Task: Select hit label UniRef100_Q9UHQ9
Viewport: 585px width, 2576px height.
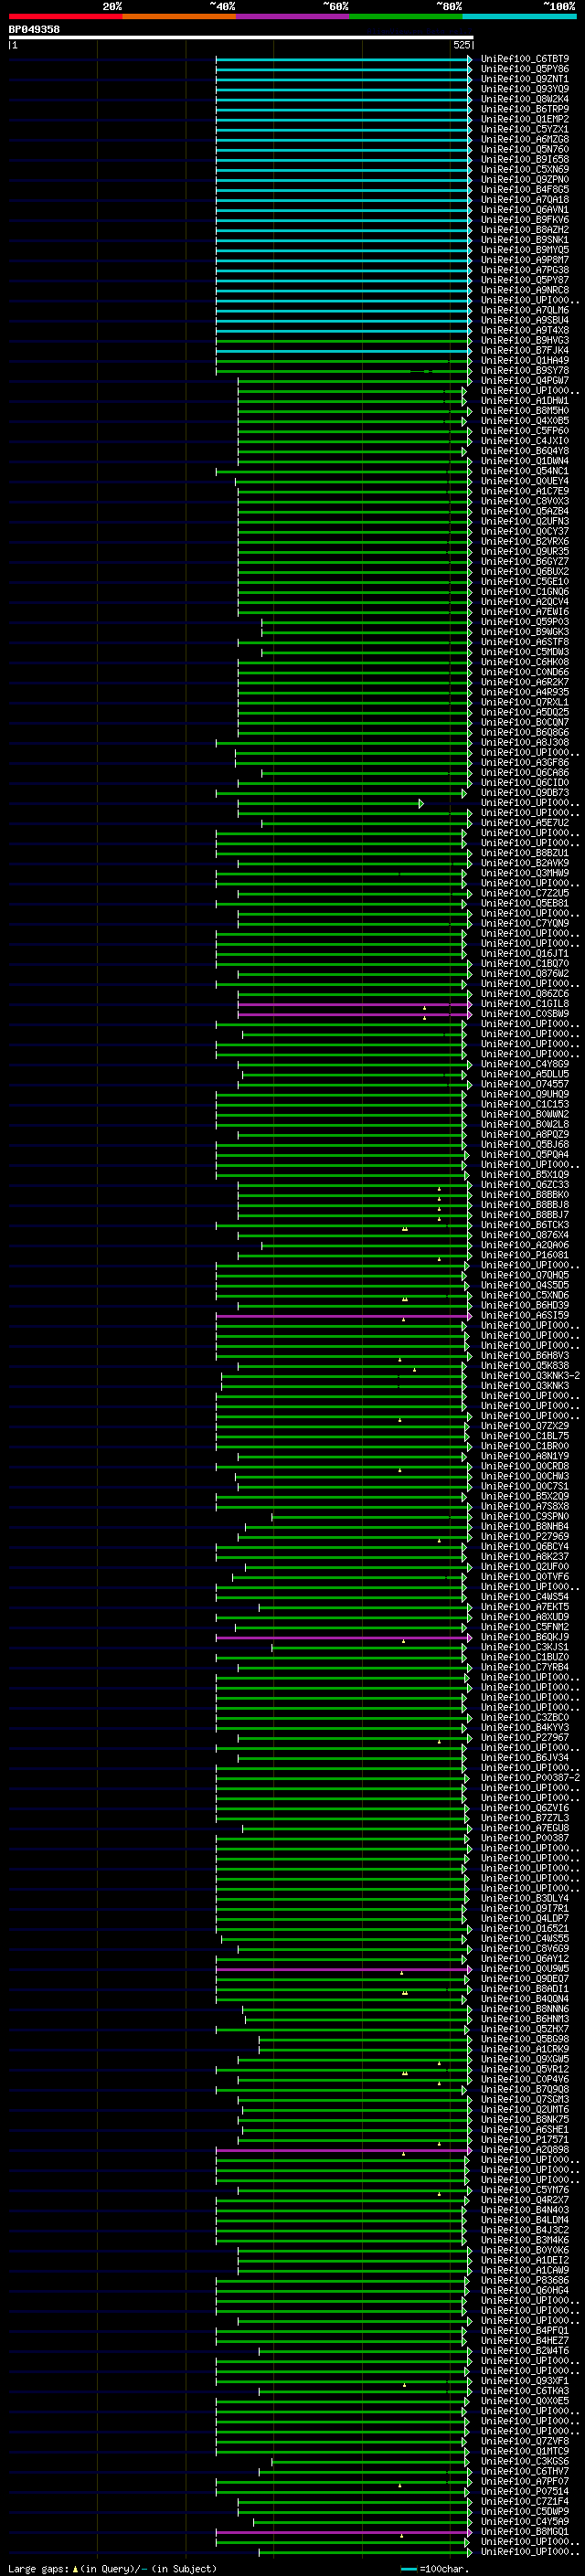Action: click(x=525, y=1094)
